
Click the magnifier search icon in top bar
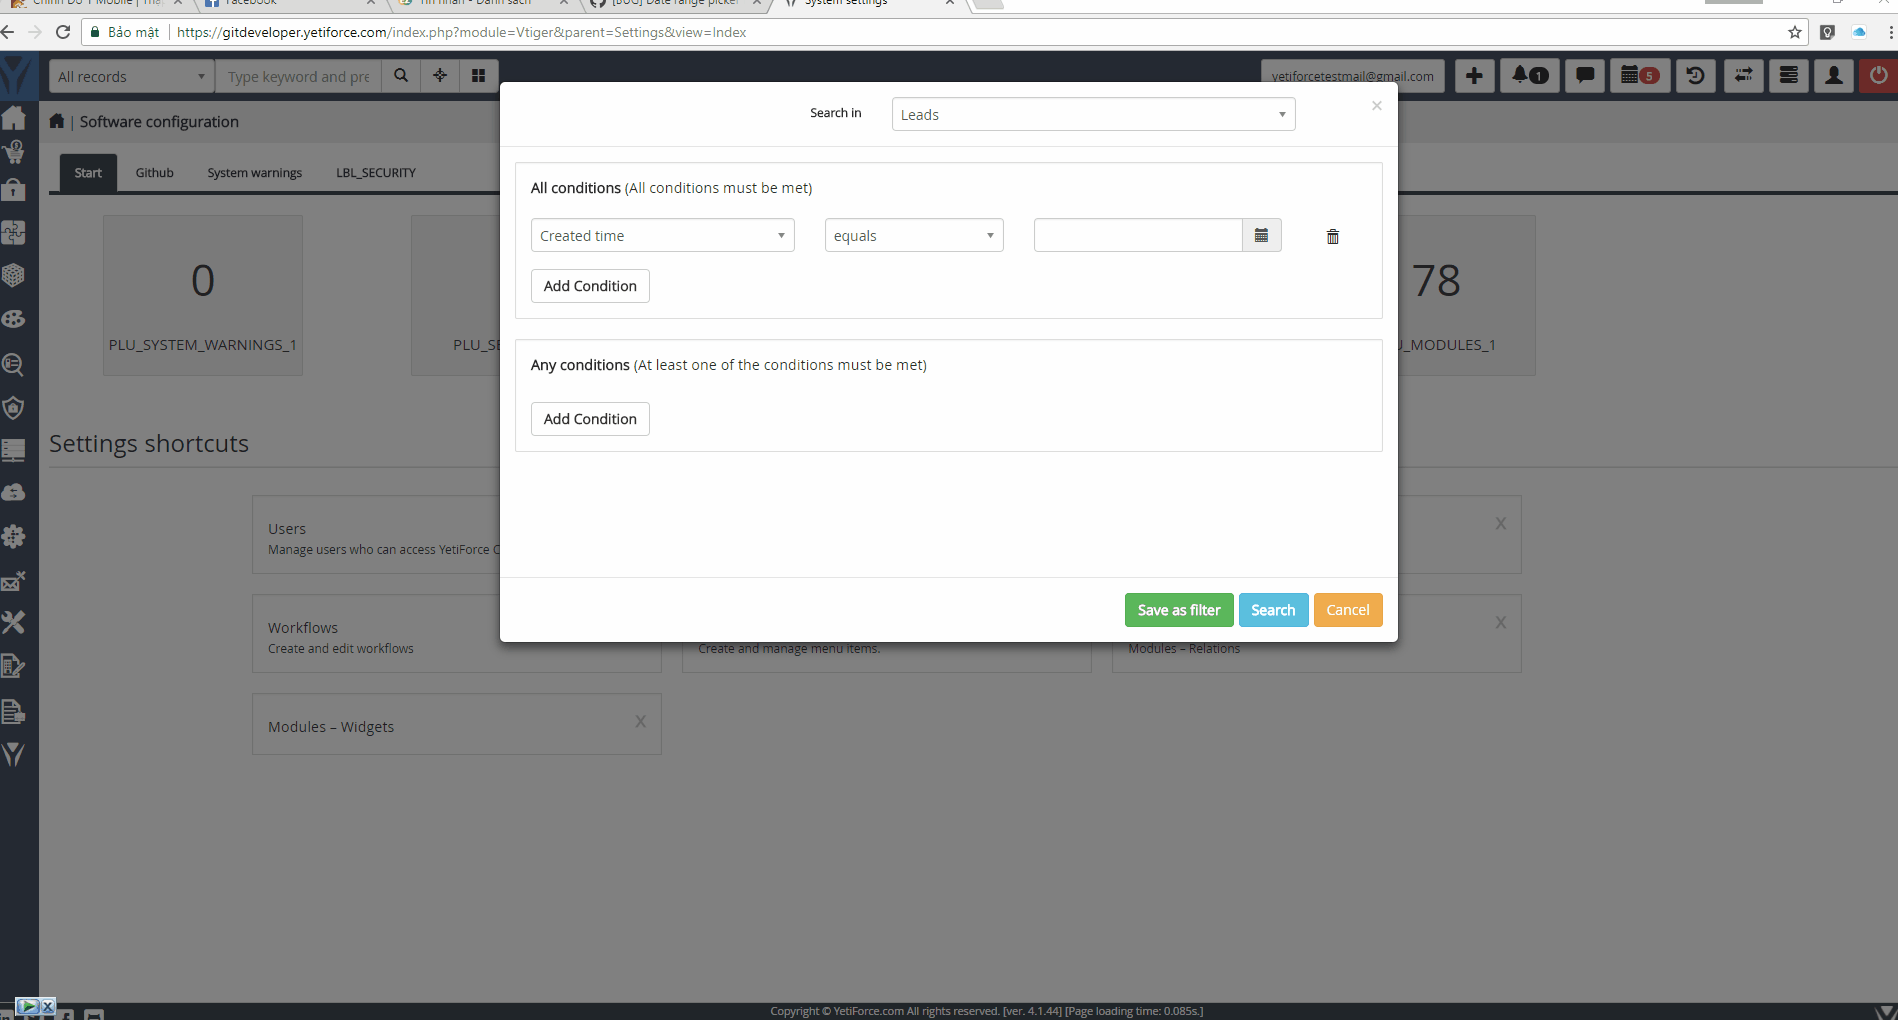tap(401, 76)
